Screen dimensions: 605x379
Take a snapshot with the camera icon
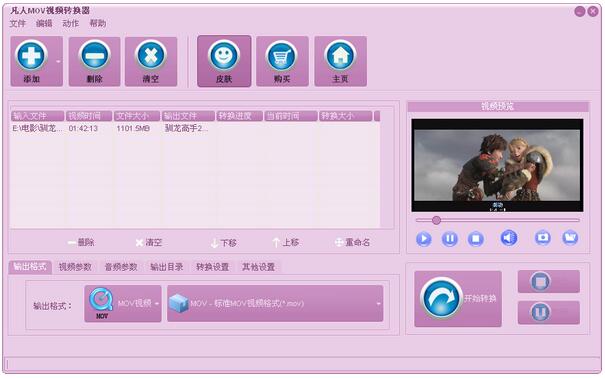pos(542,238)
